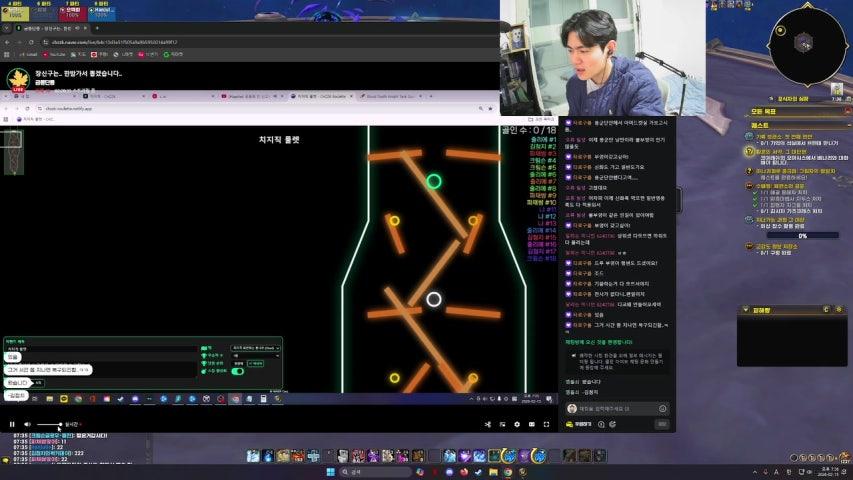
Task: Click the chat user profile avatar
Action: tap(571, 408)
